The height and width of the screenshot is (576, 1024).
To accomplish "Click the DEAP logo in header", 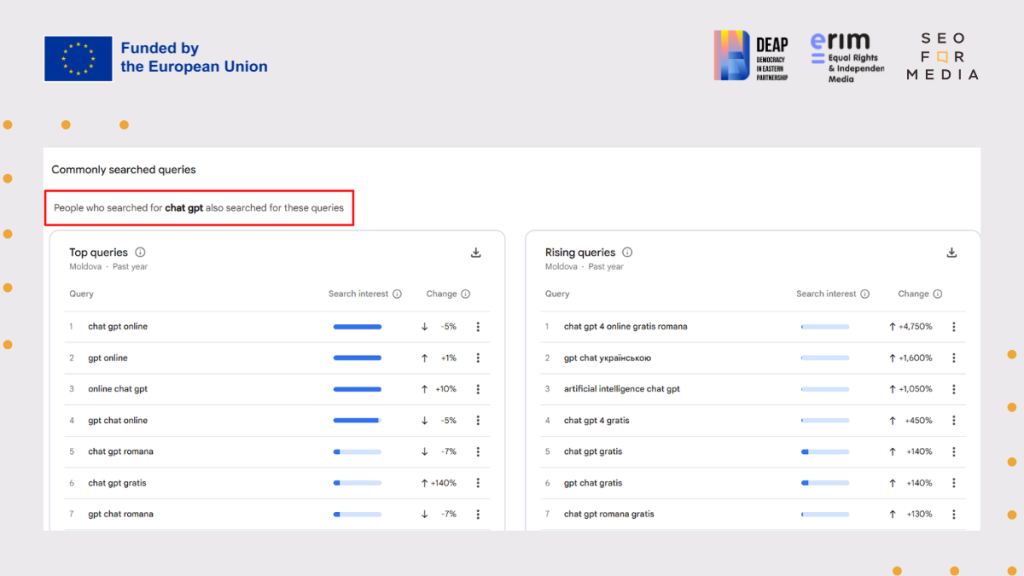I will point(751,56).
